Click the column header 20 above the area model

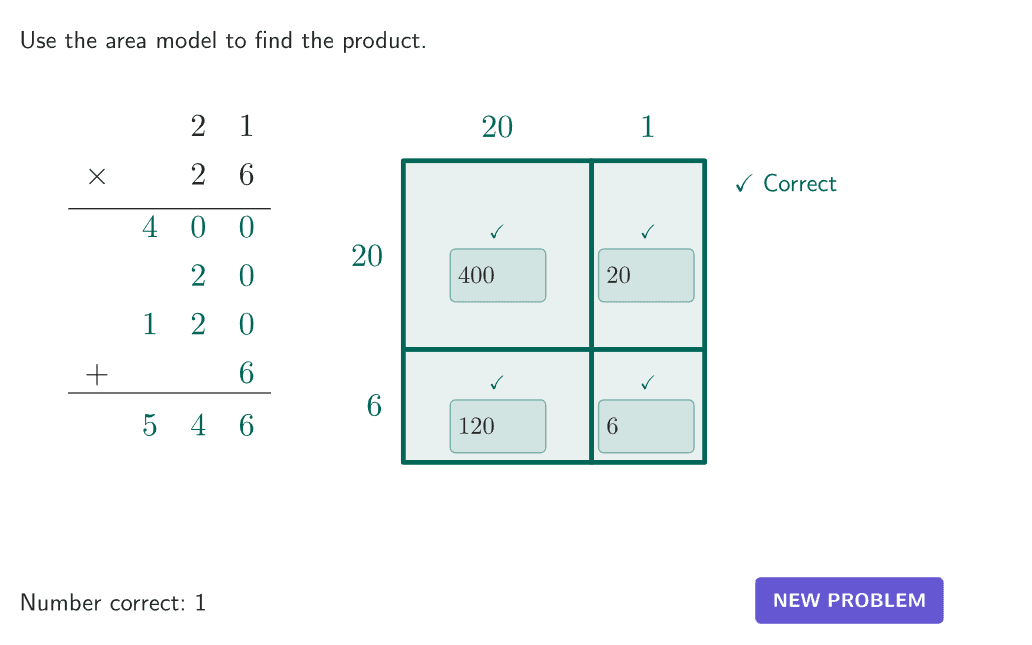click(497, 127)
